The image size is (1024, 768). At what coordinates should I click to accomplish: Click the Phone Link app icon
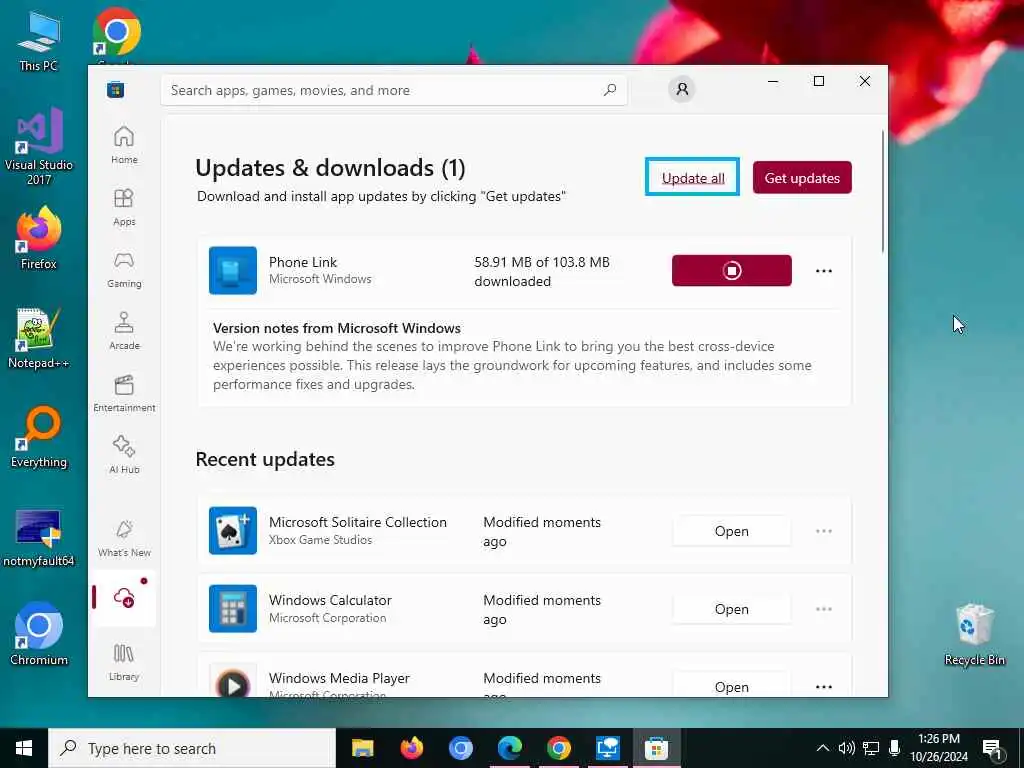pos(232,270)
